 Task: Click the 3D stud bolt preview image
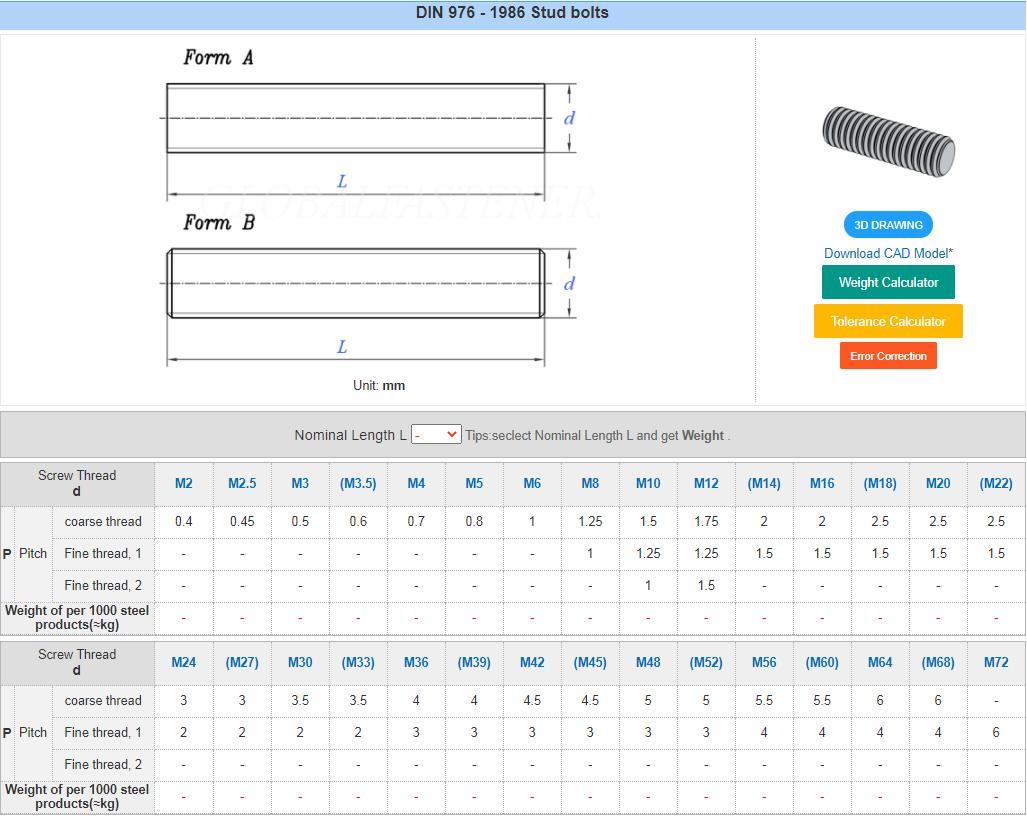tap(887, 140)
